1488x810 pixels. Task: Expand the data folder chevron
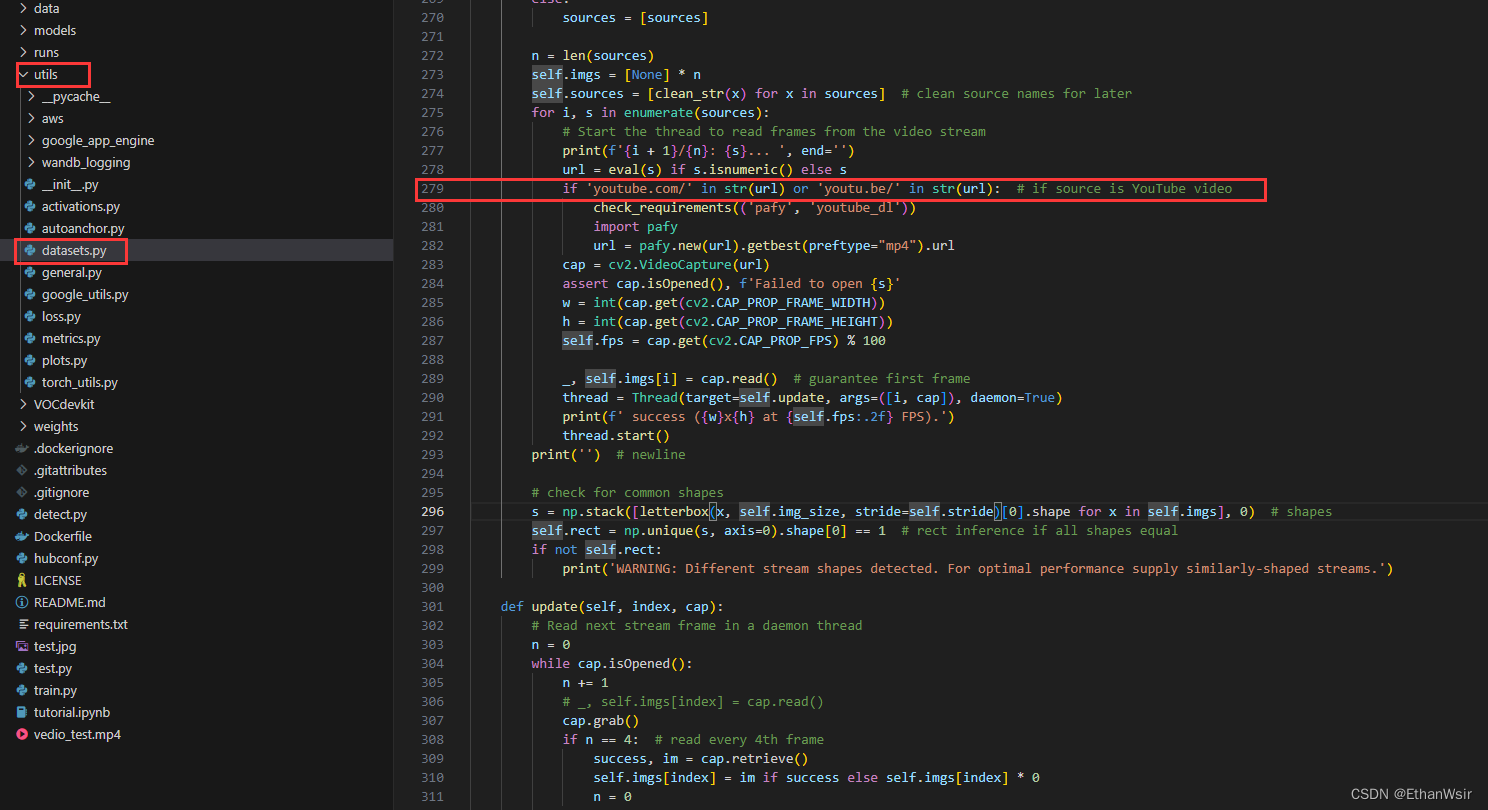coord(23,8)
